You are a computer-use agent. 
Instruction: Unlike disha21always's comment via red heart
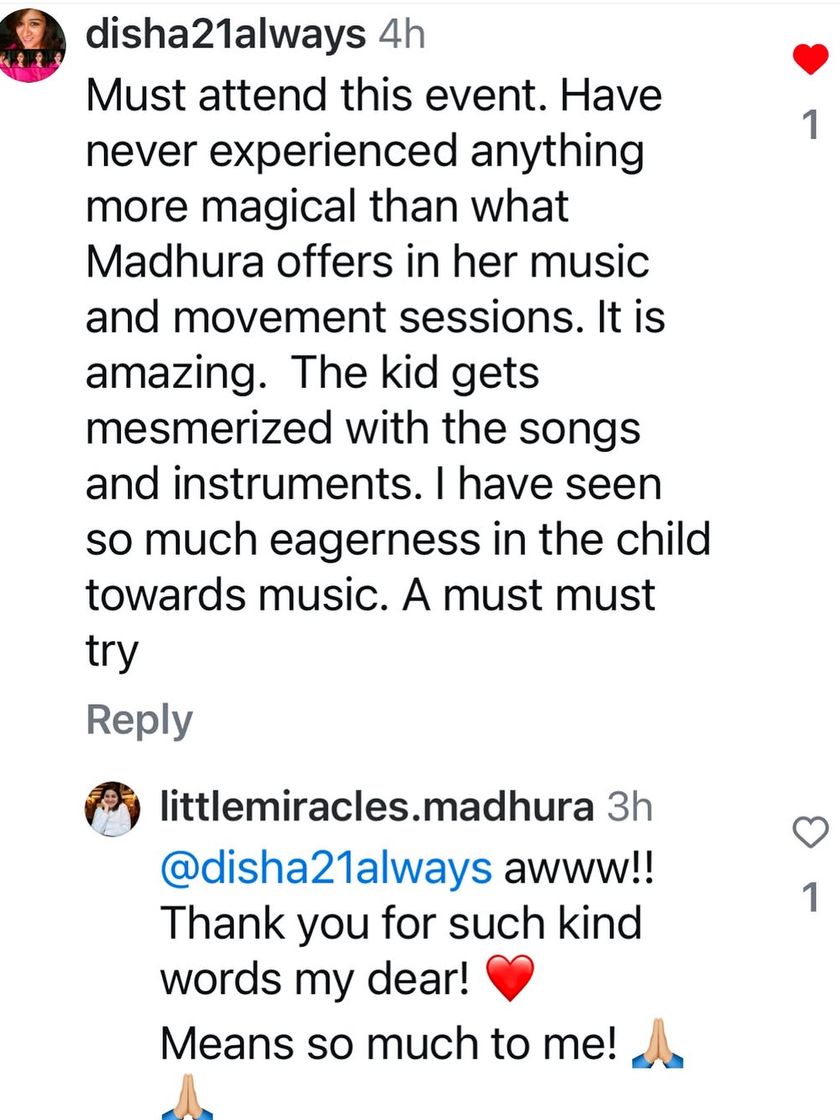tap(810, 60)
